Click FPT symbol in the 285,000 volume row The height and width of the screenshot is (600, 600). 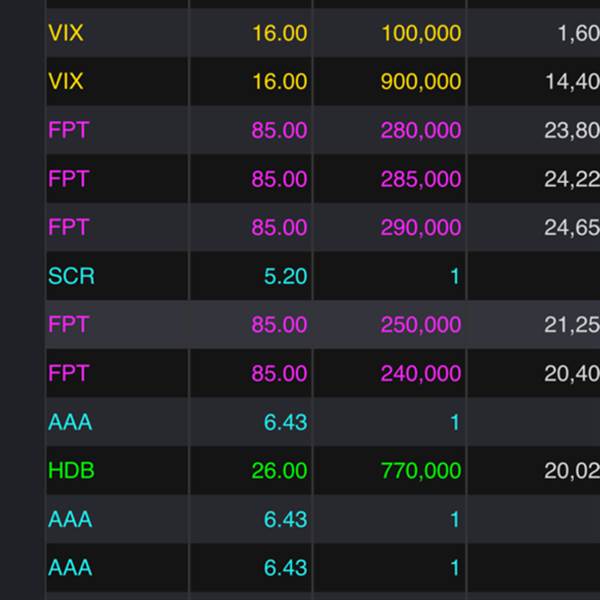point(68,179)
